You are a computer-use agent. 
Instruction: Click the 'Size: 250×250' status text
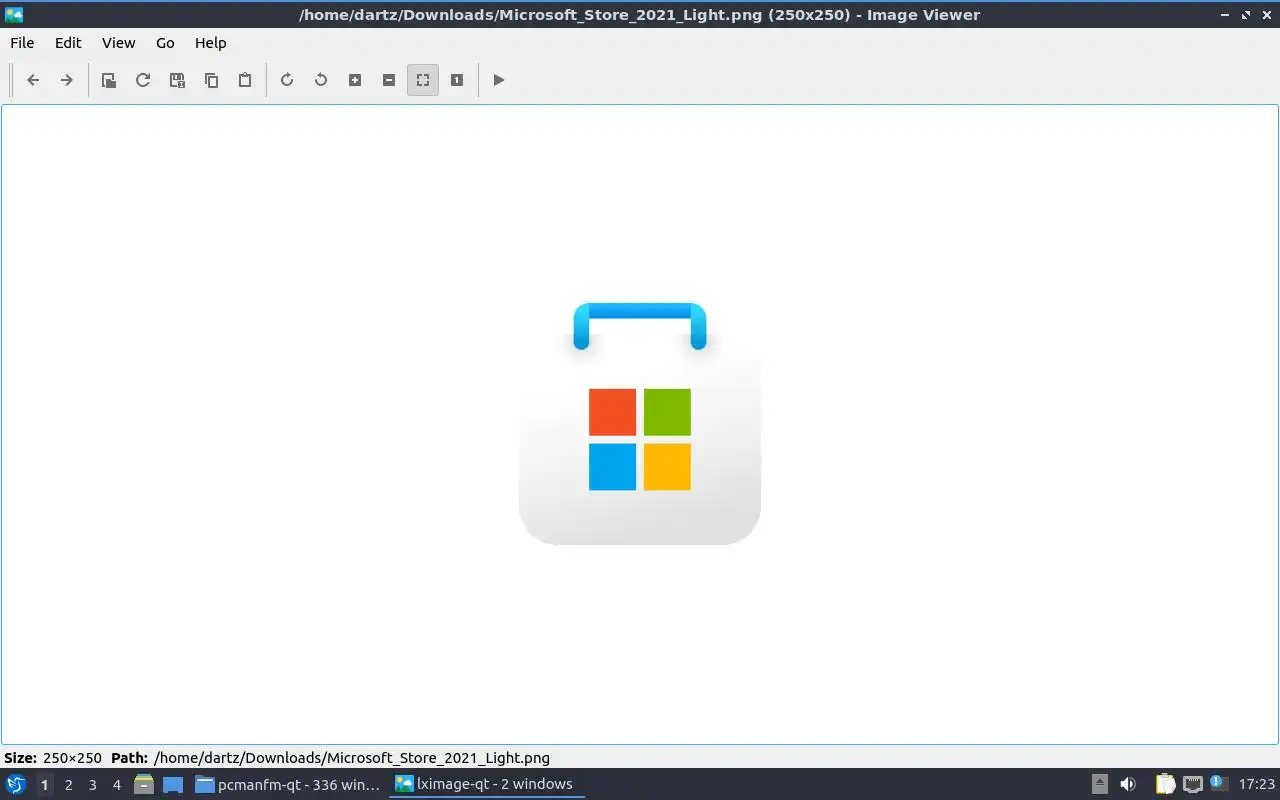(53, 758)
